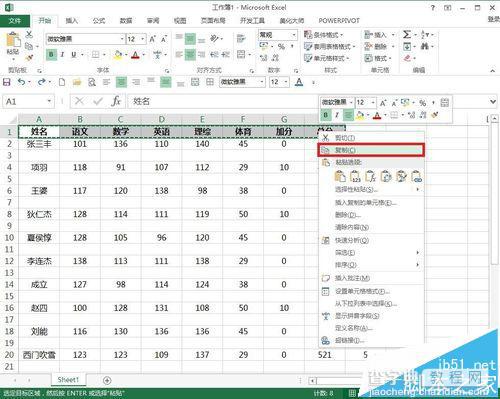Viewport: 500px width, 399px height.
Task: Open the number format 常规 dropdown
Action: [294, 35]
